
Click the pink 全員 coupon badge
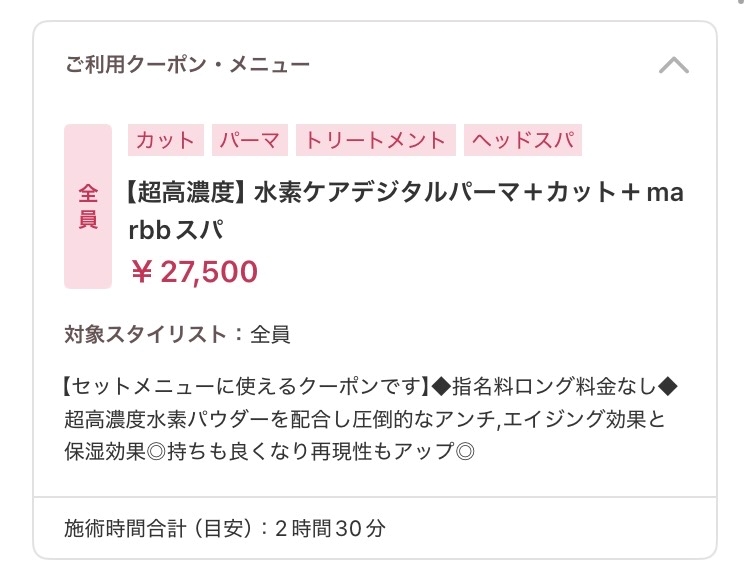tap(88, 207)
